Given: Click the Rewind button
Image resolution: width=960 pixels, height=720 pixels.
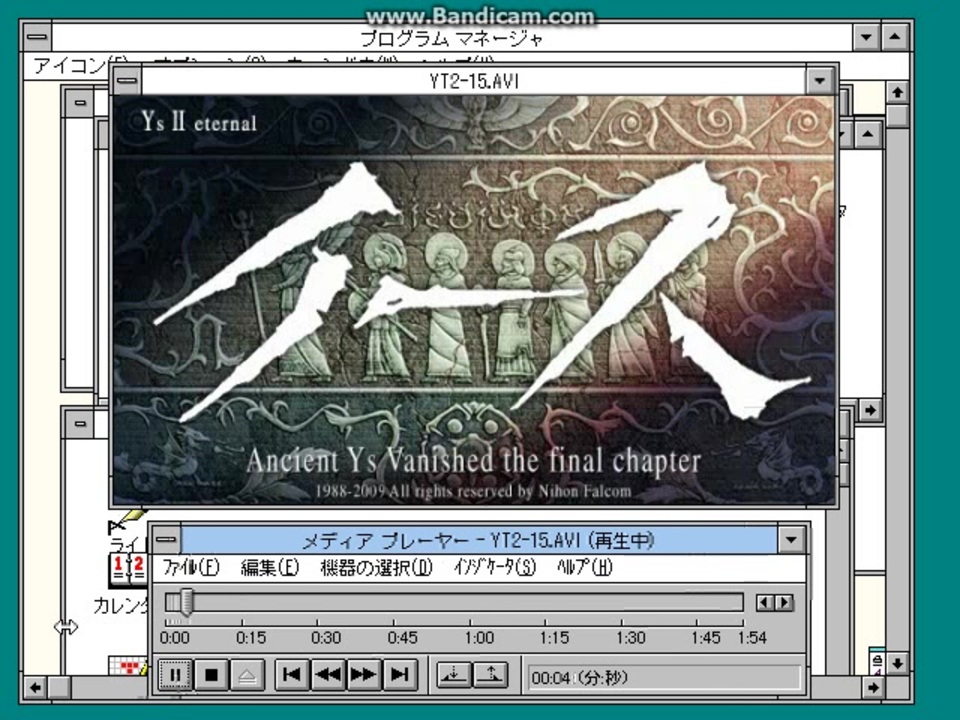Looking at the screenshot, I should coord(328,675).
